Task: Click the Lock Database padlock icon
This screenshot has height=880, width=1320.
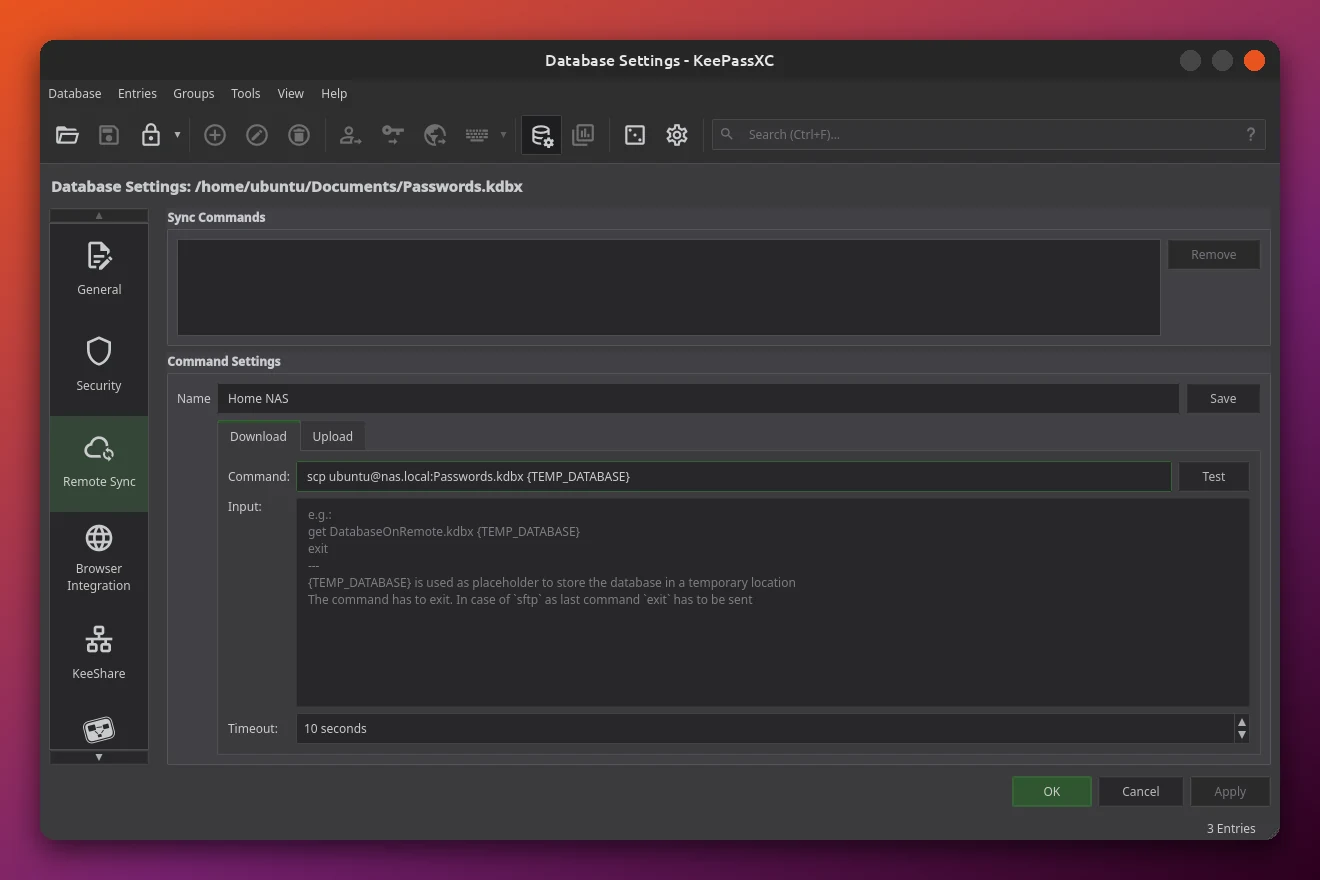Action: [151, 135]
